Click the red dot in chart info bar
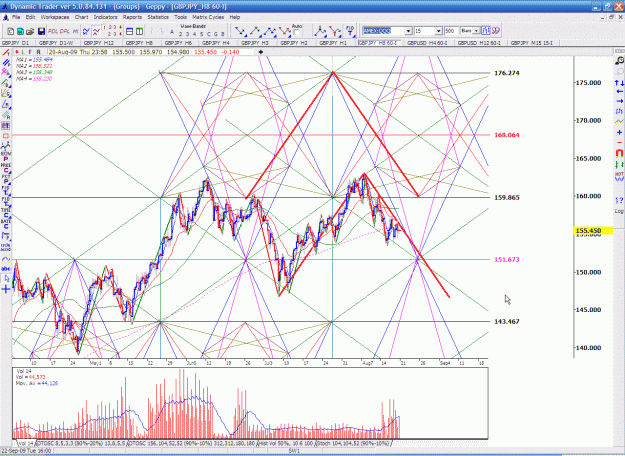Screen dimensions: 625x456 (17, 52)
